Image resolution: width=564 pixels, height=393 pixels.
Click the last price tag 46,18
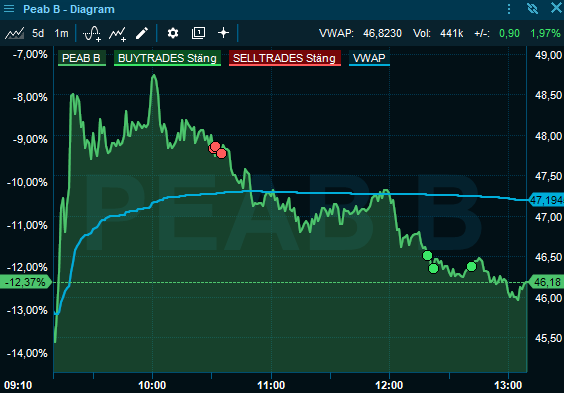tap(546, 282)
